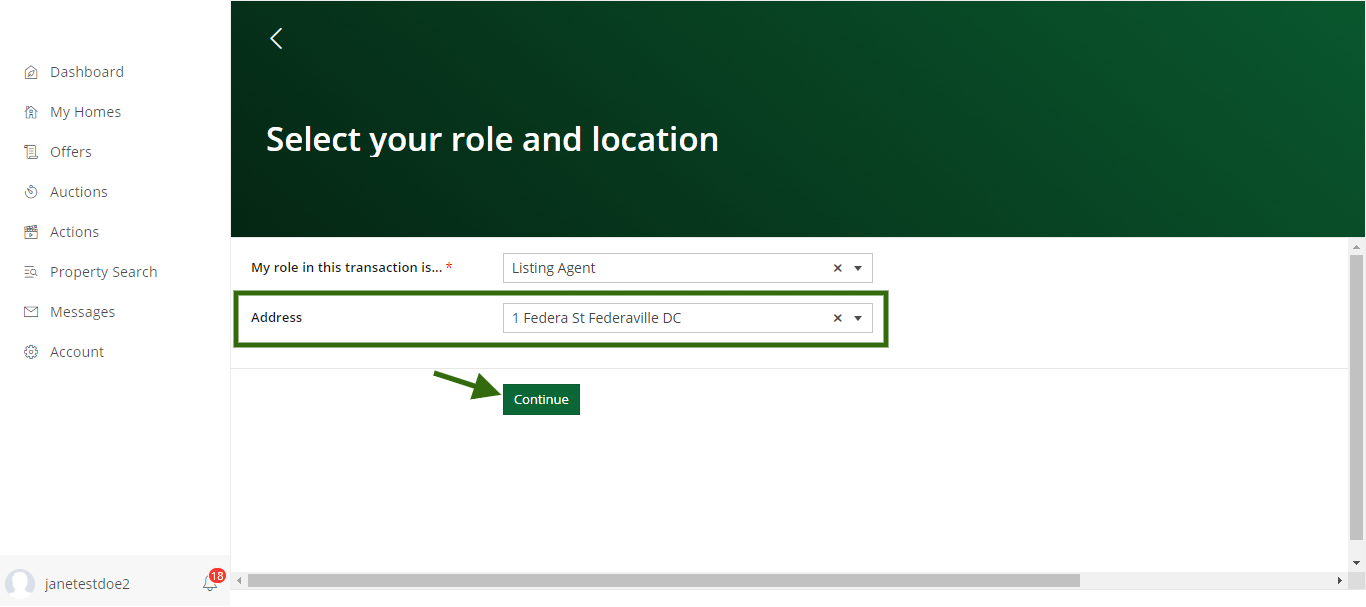
Task: Open the Listing Agent combo box
Action: pos(688,268)
